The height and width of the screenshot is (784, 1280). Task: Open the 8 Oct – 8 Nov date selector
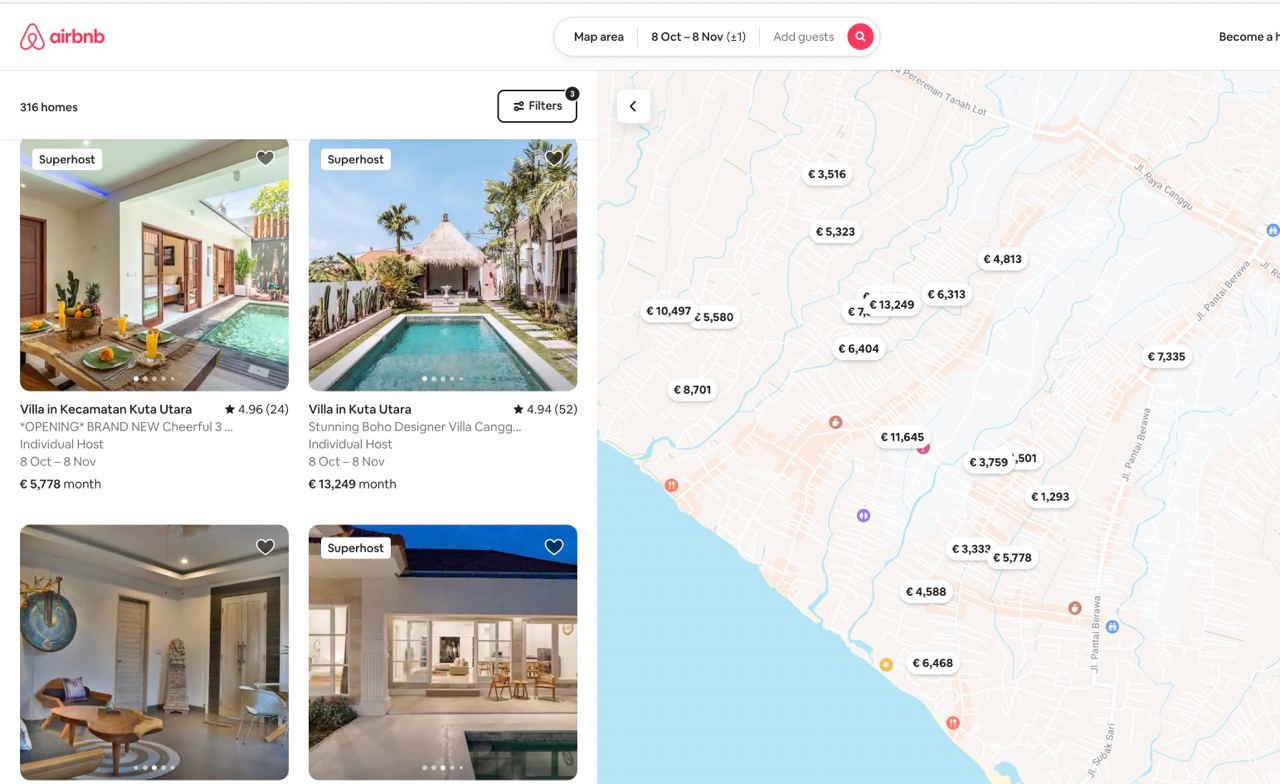pyautogui.click(x=698, y=37)
